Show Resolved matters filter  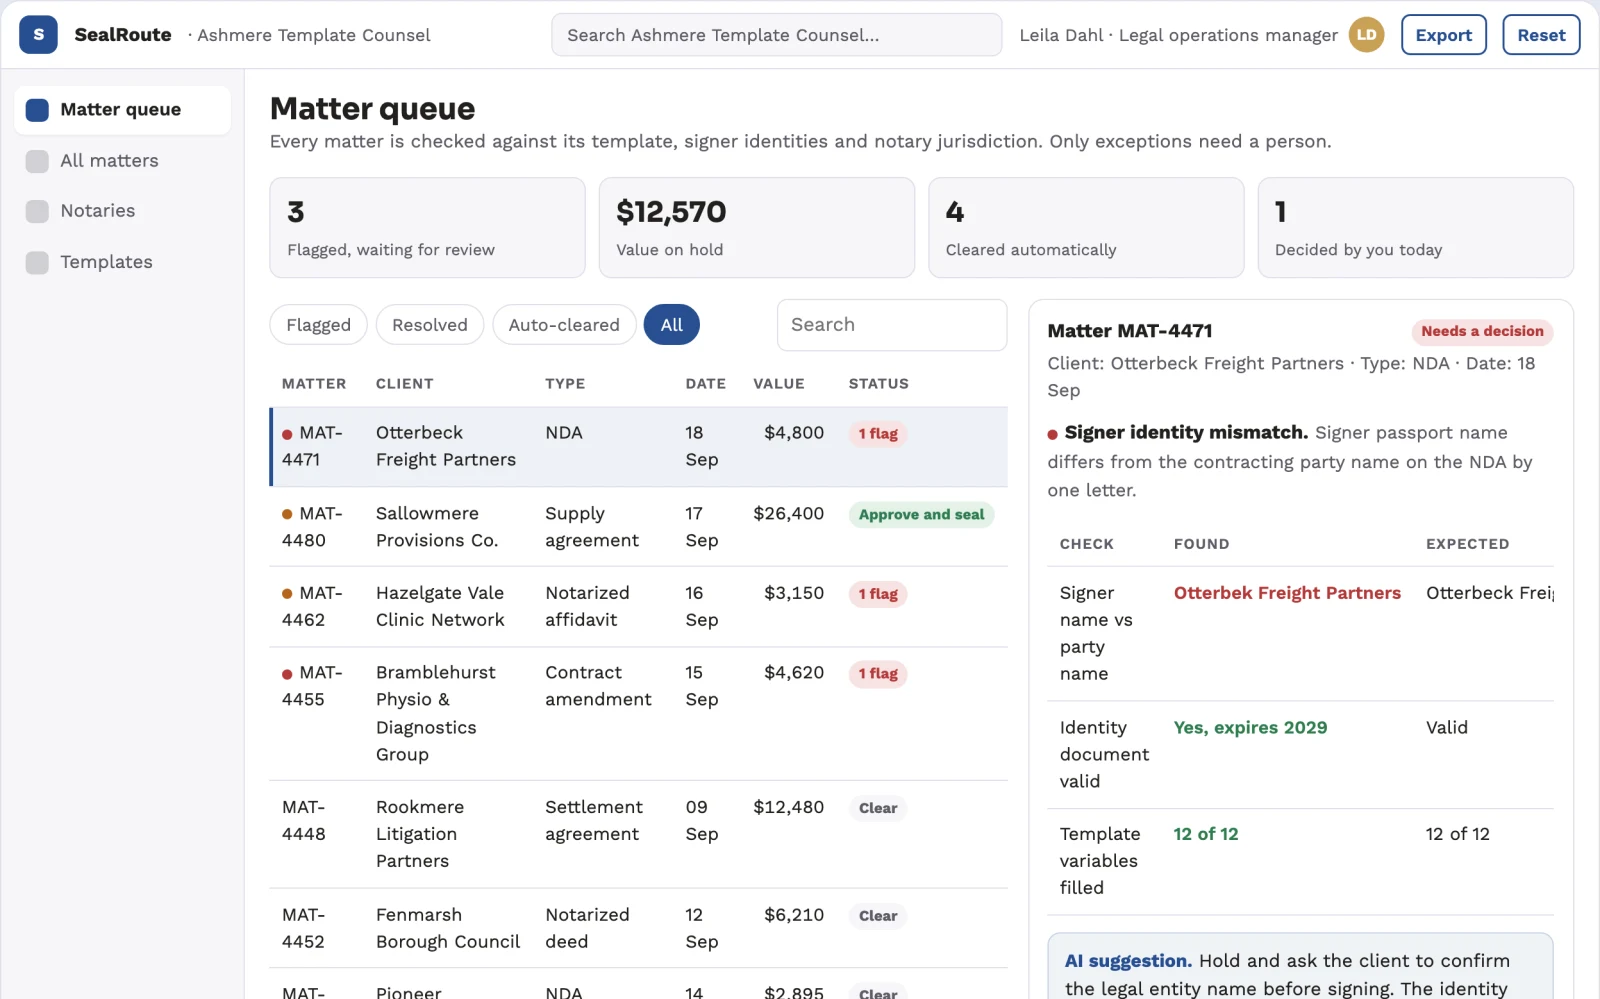(x=430, y=325)
